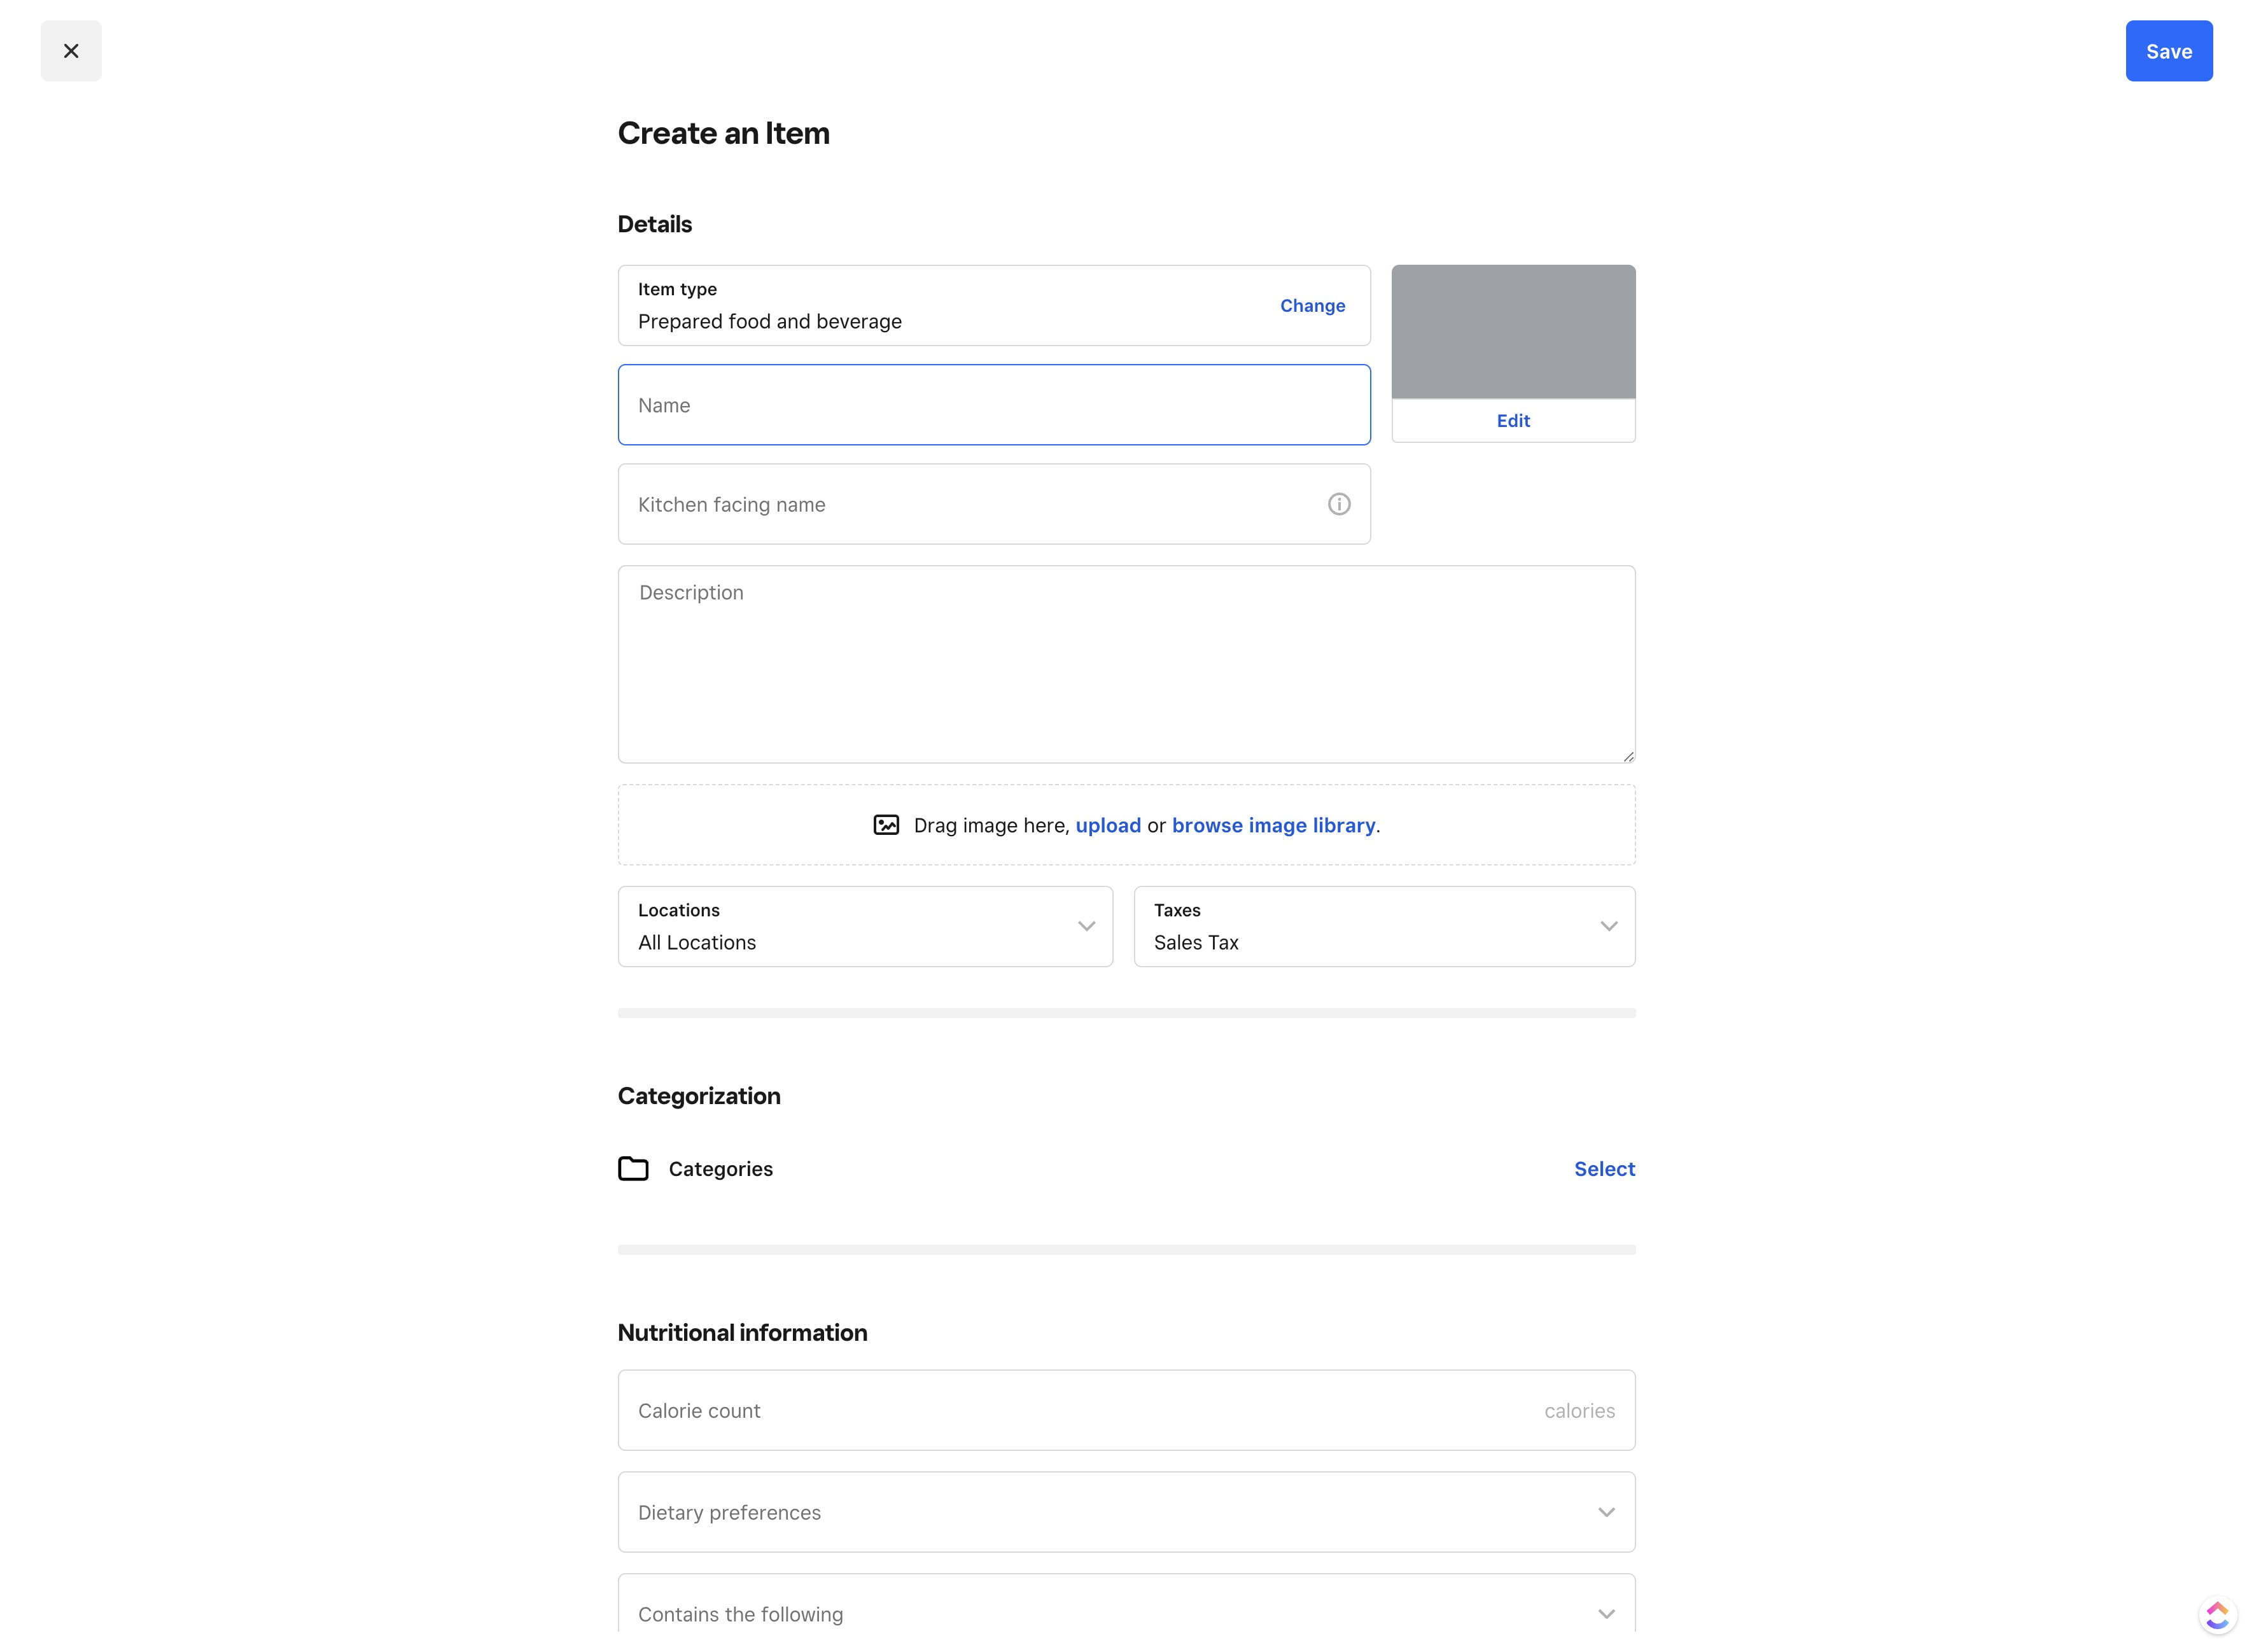Click the Save button

click(x=2168, y=51)
